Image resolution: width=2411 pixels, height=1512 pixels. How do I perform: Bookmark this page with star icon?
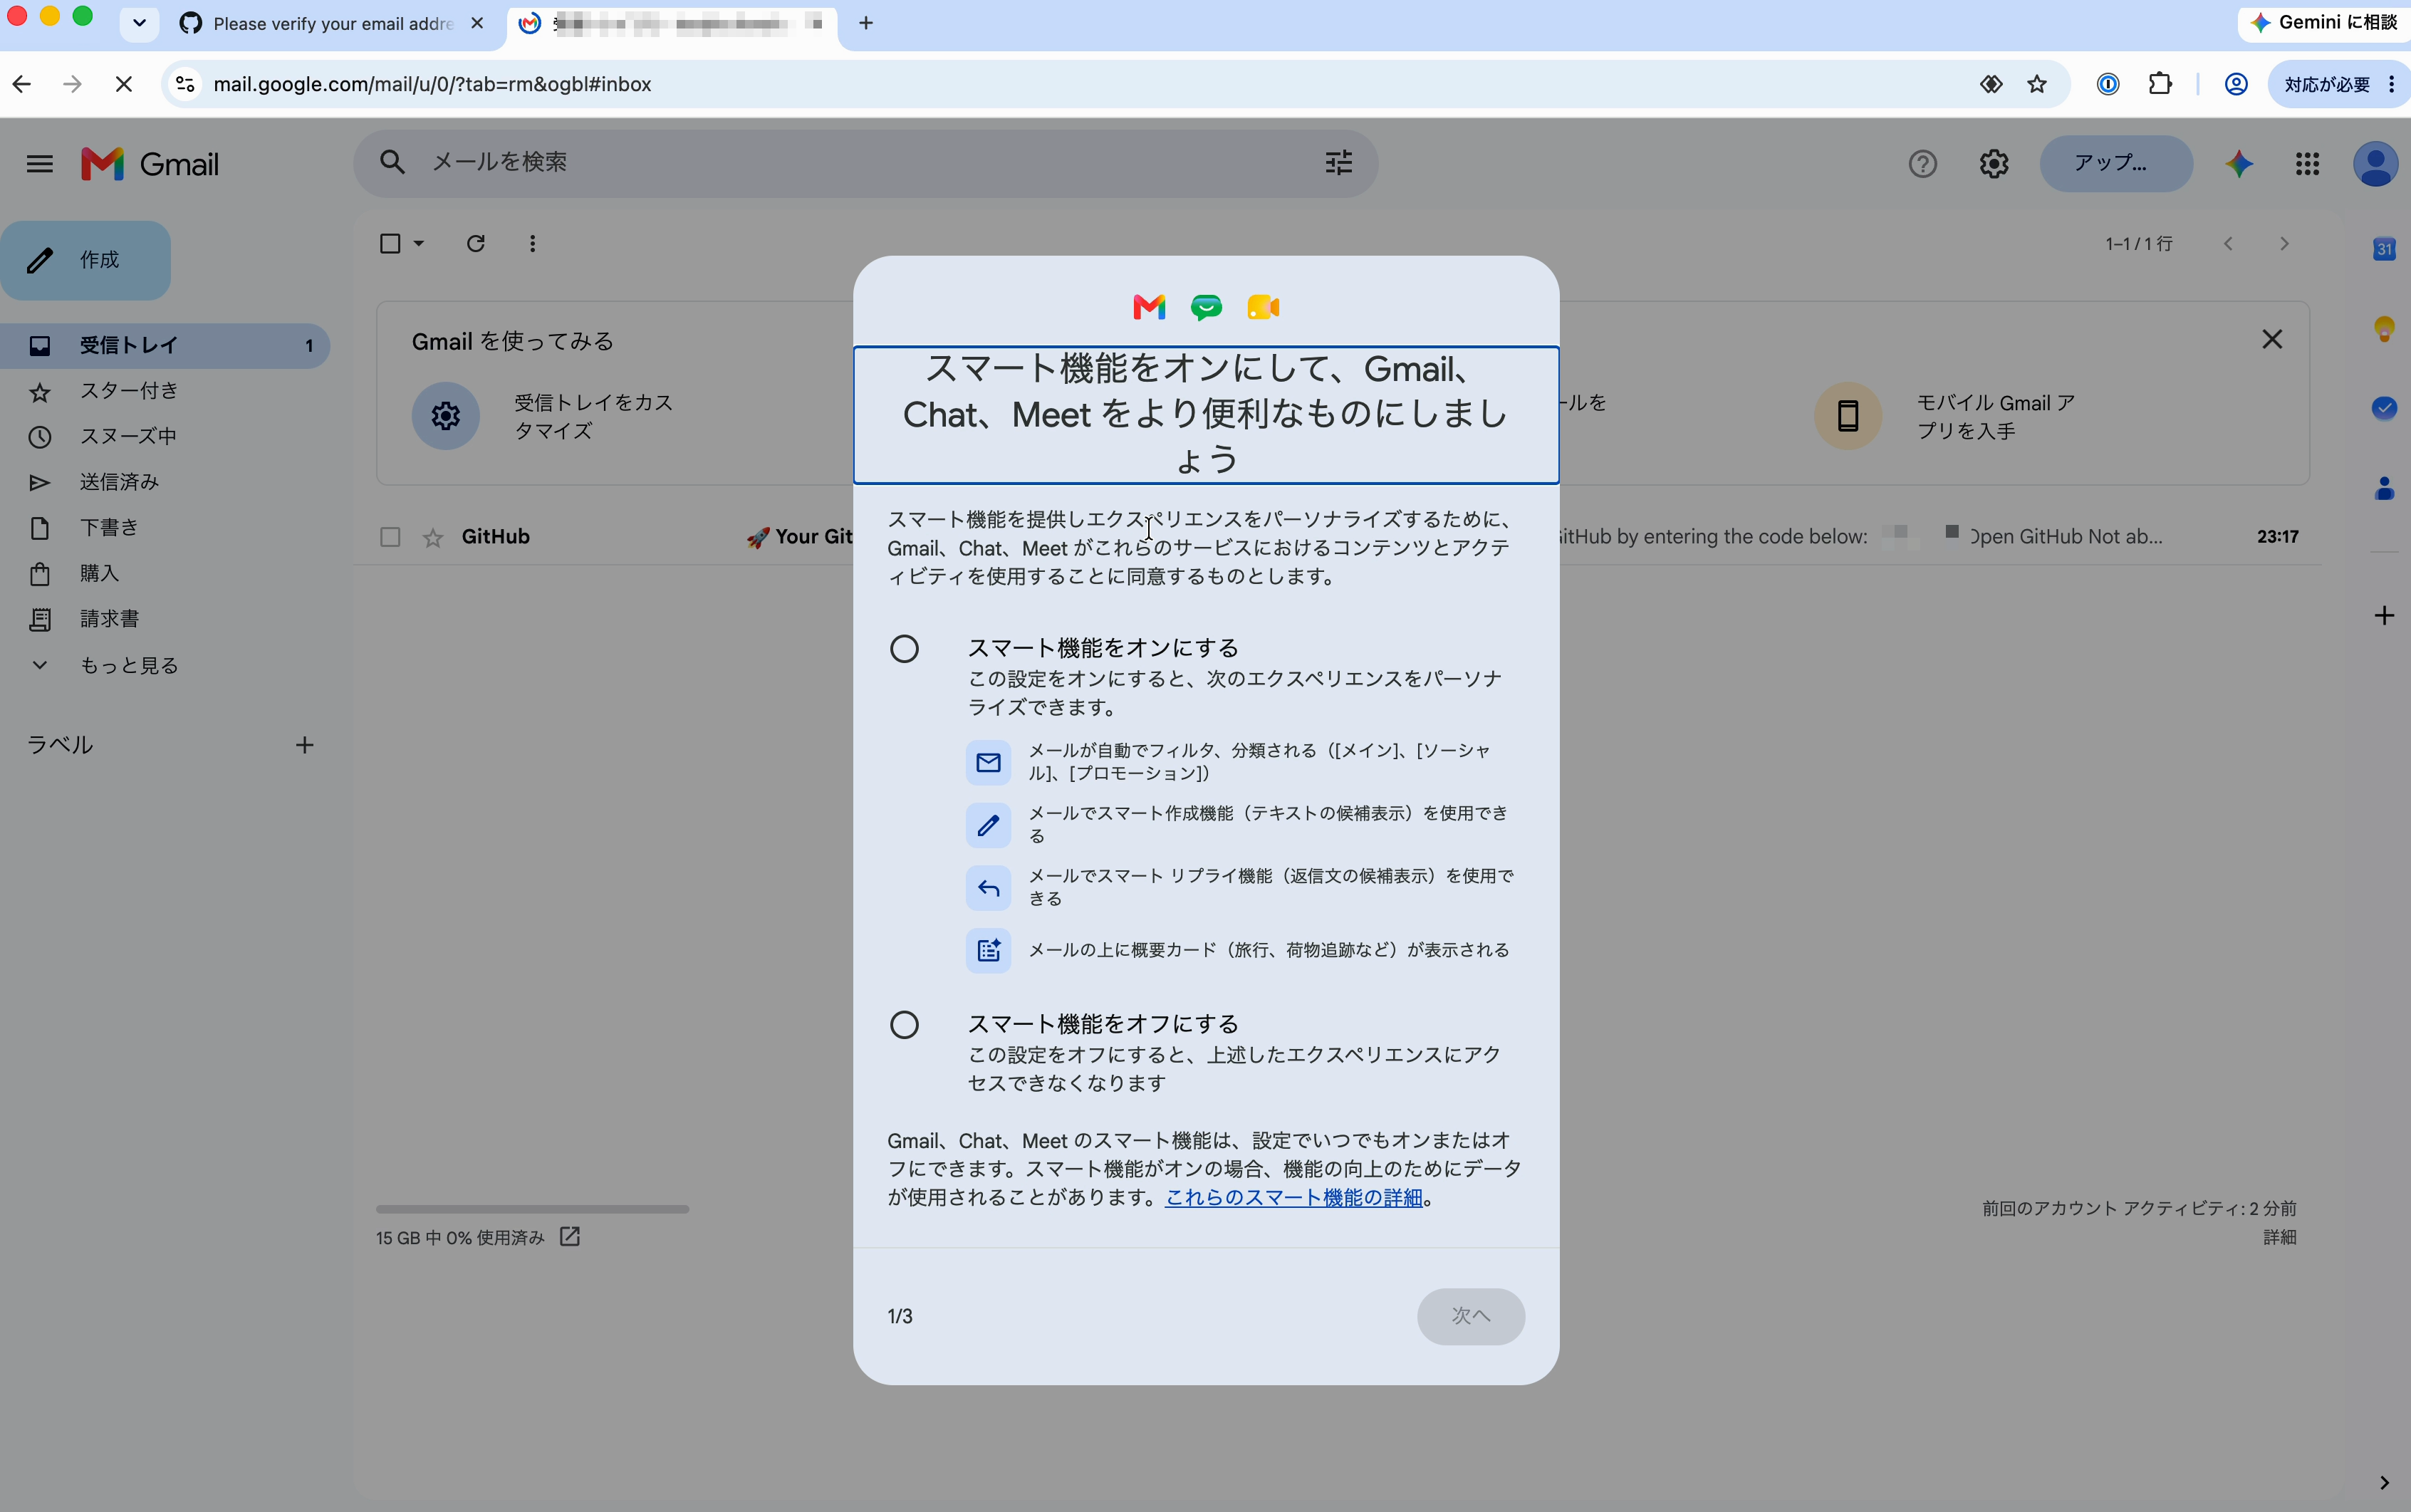point(2037,84)
